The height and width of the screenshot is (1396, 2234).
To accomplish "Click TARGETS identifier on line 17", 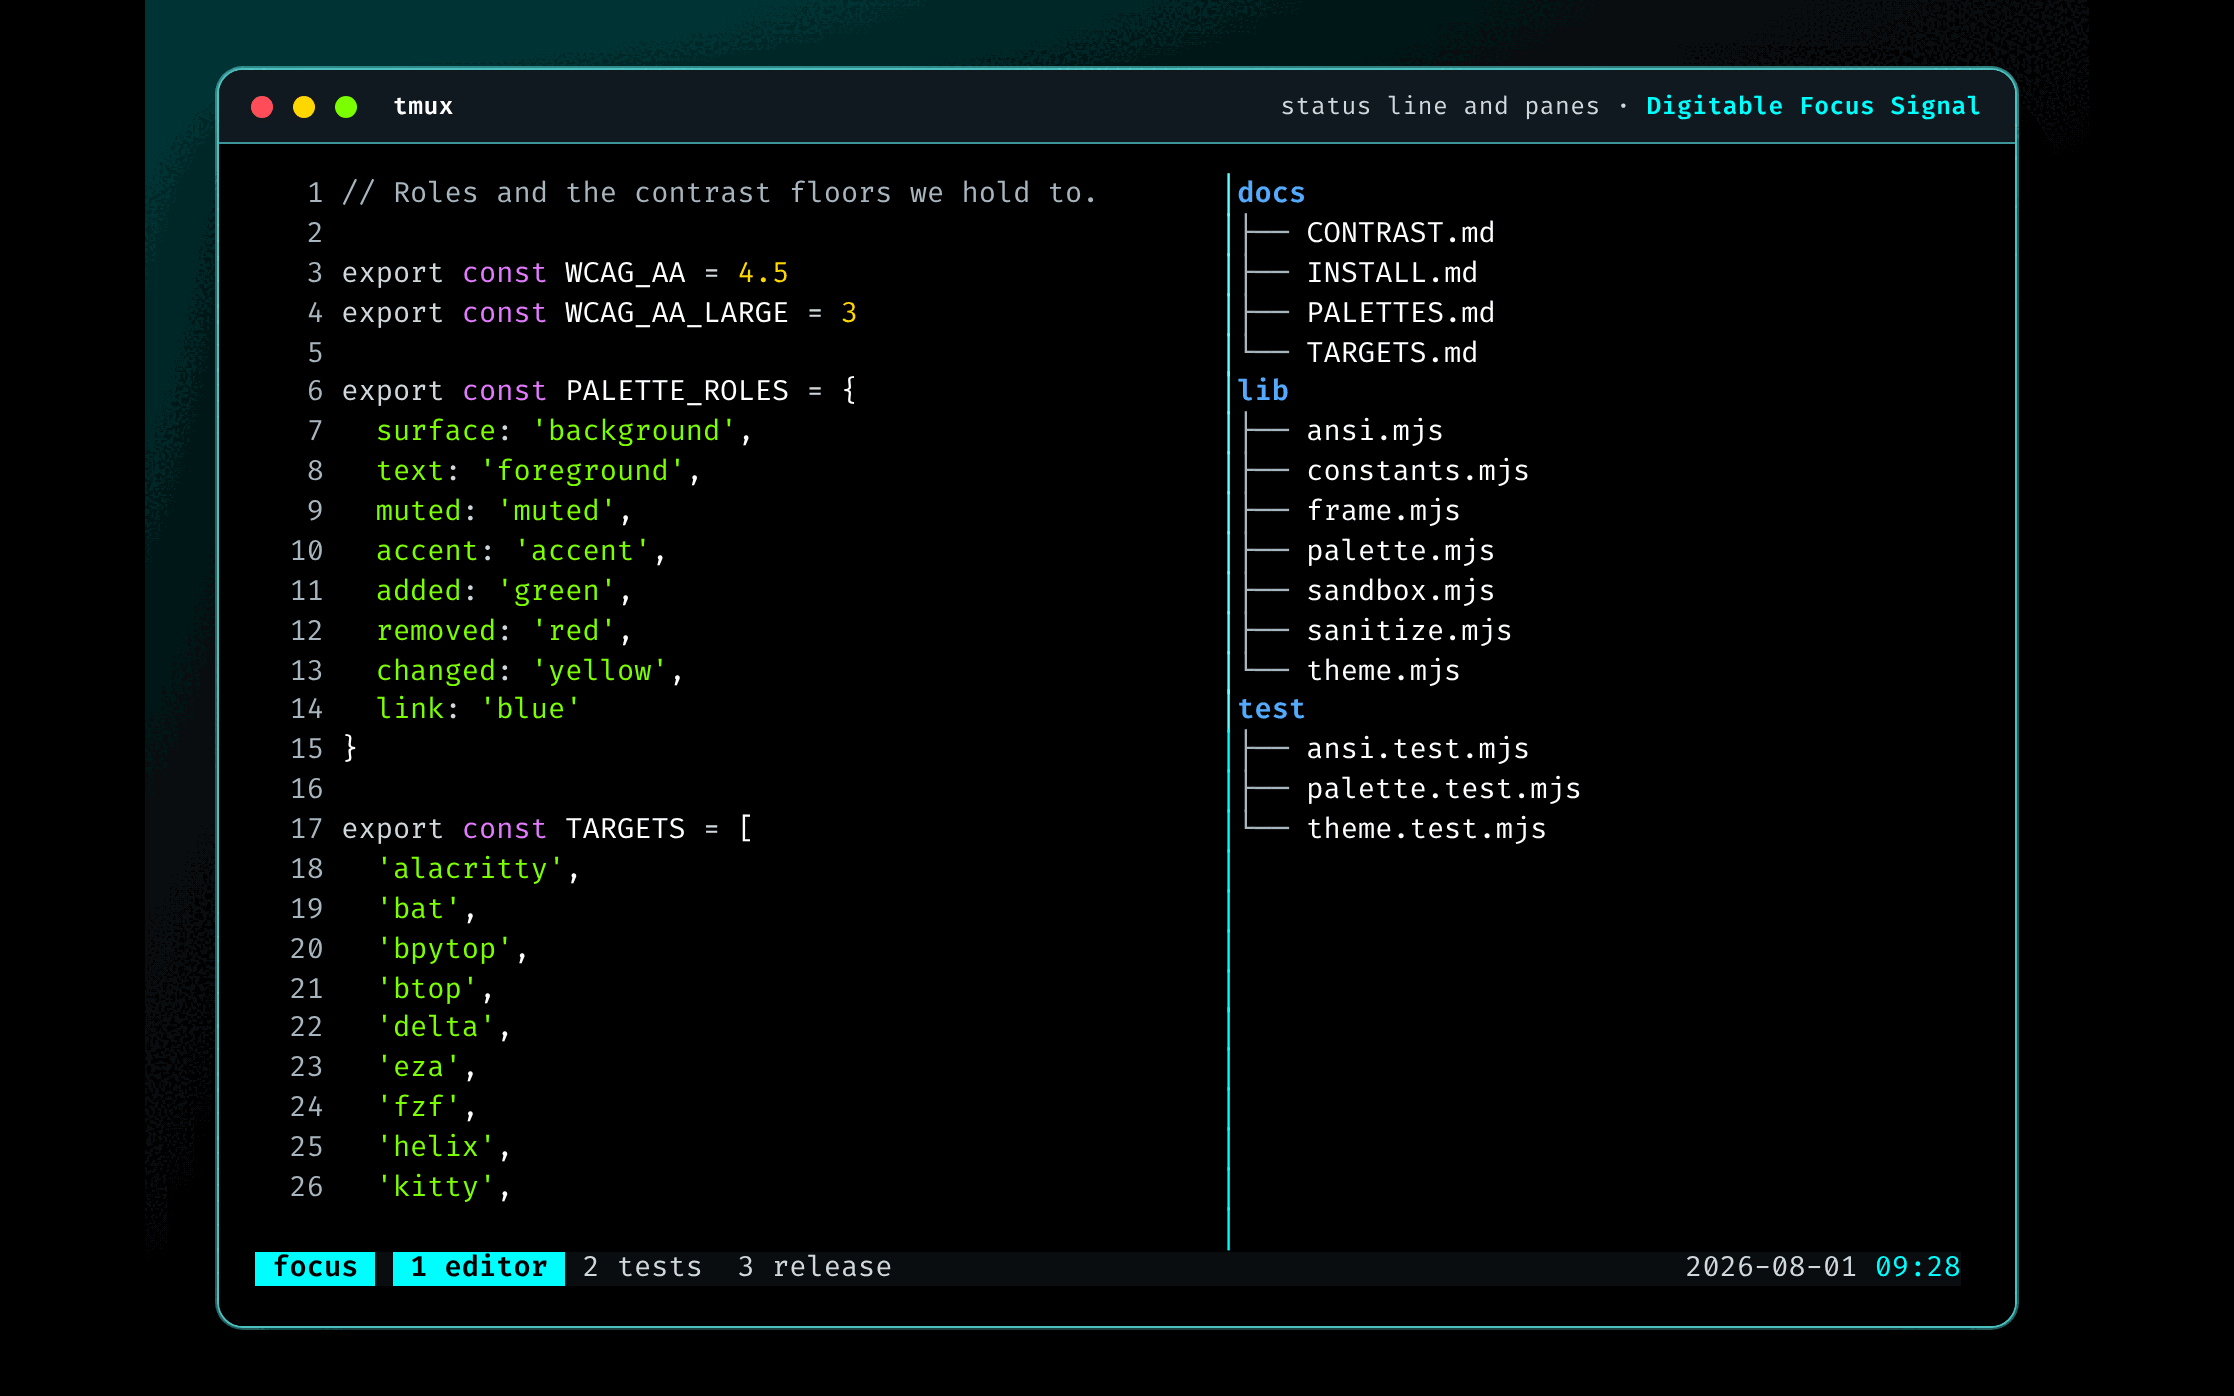I will pos(625,828).
